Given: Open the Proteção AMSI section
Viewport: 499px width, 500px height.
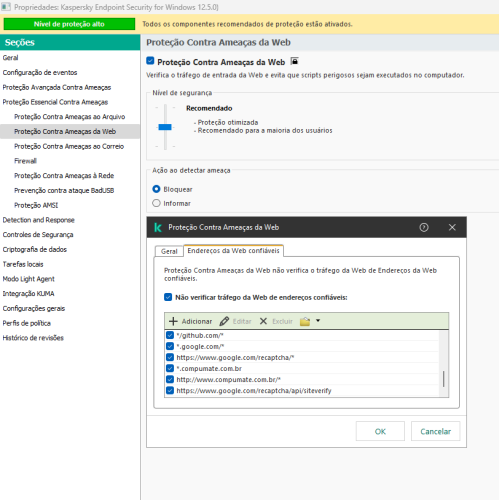Looking at the screenshot, I should coord(36,205).
